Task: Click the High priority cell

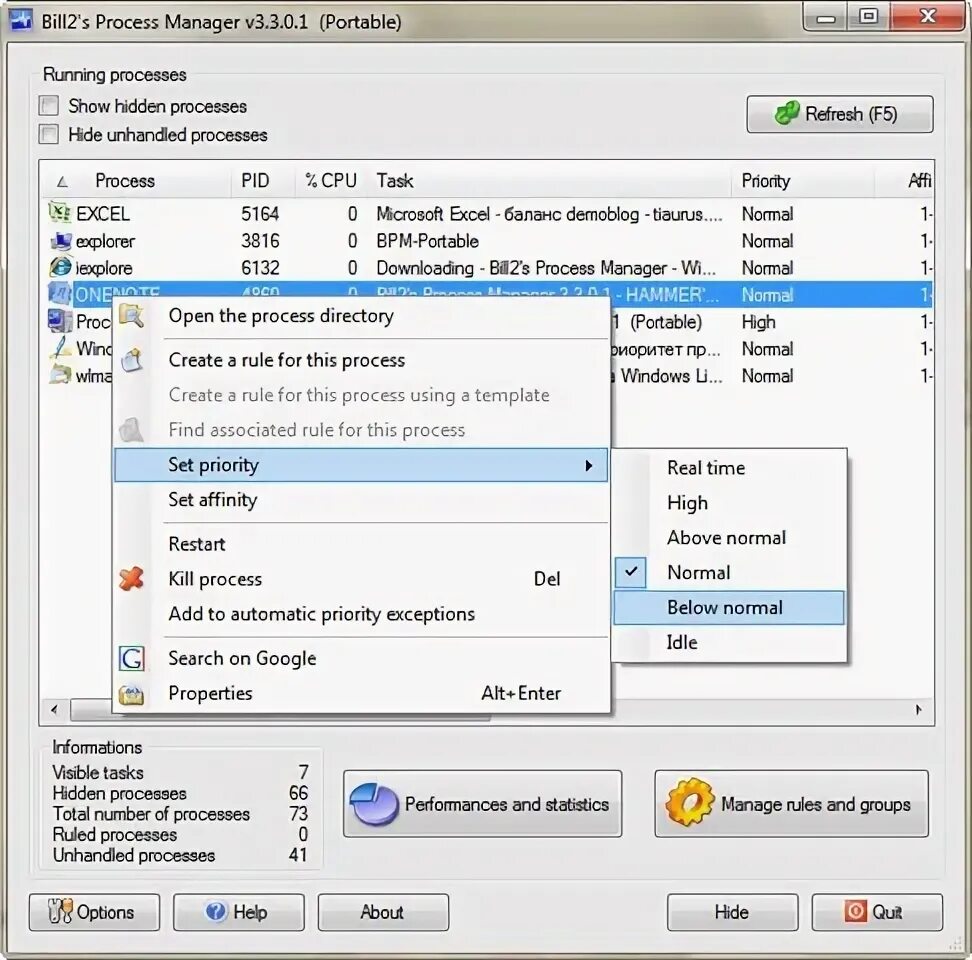Action: click(758, 322)
